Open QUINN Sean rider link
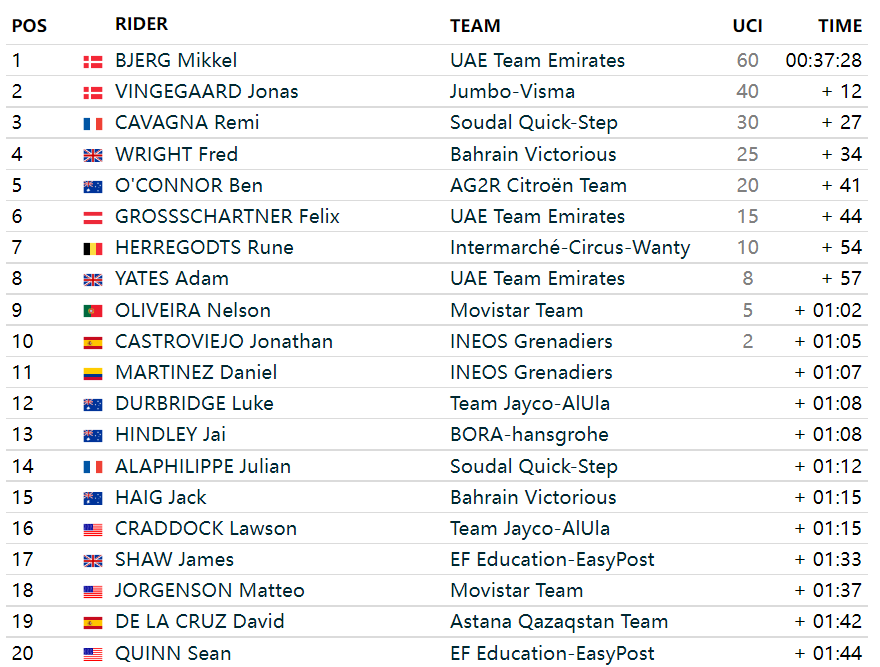This screenshot has width=880, height=667. pos(173,654)
